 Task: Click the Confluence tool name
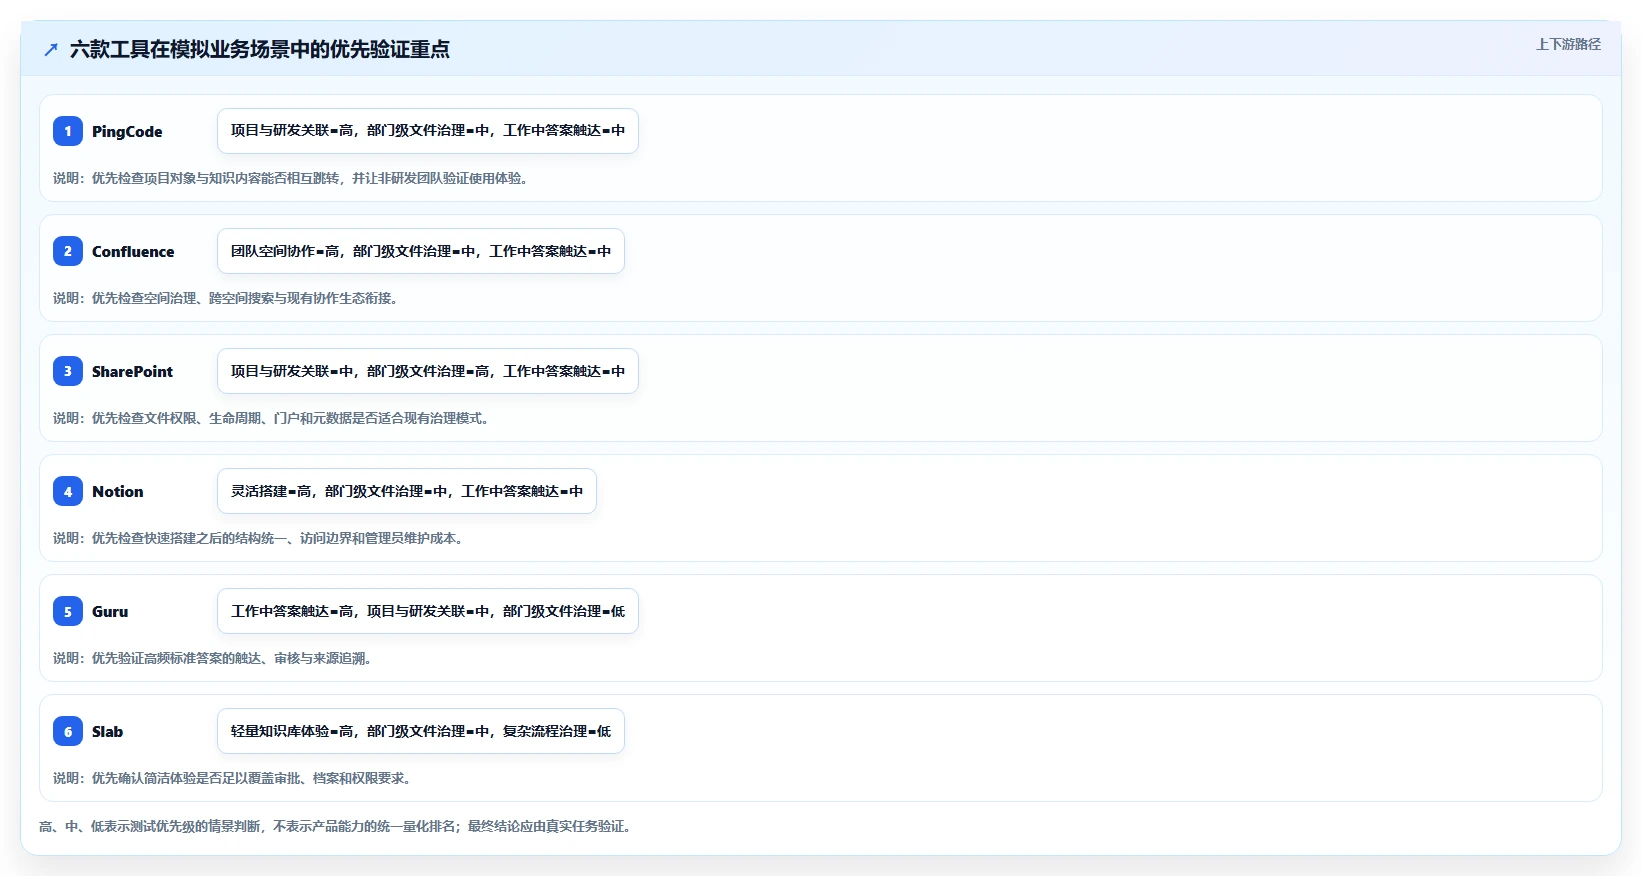[133, 251]
